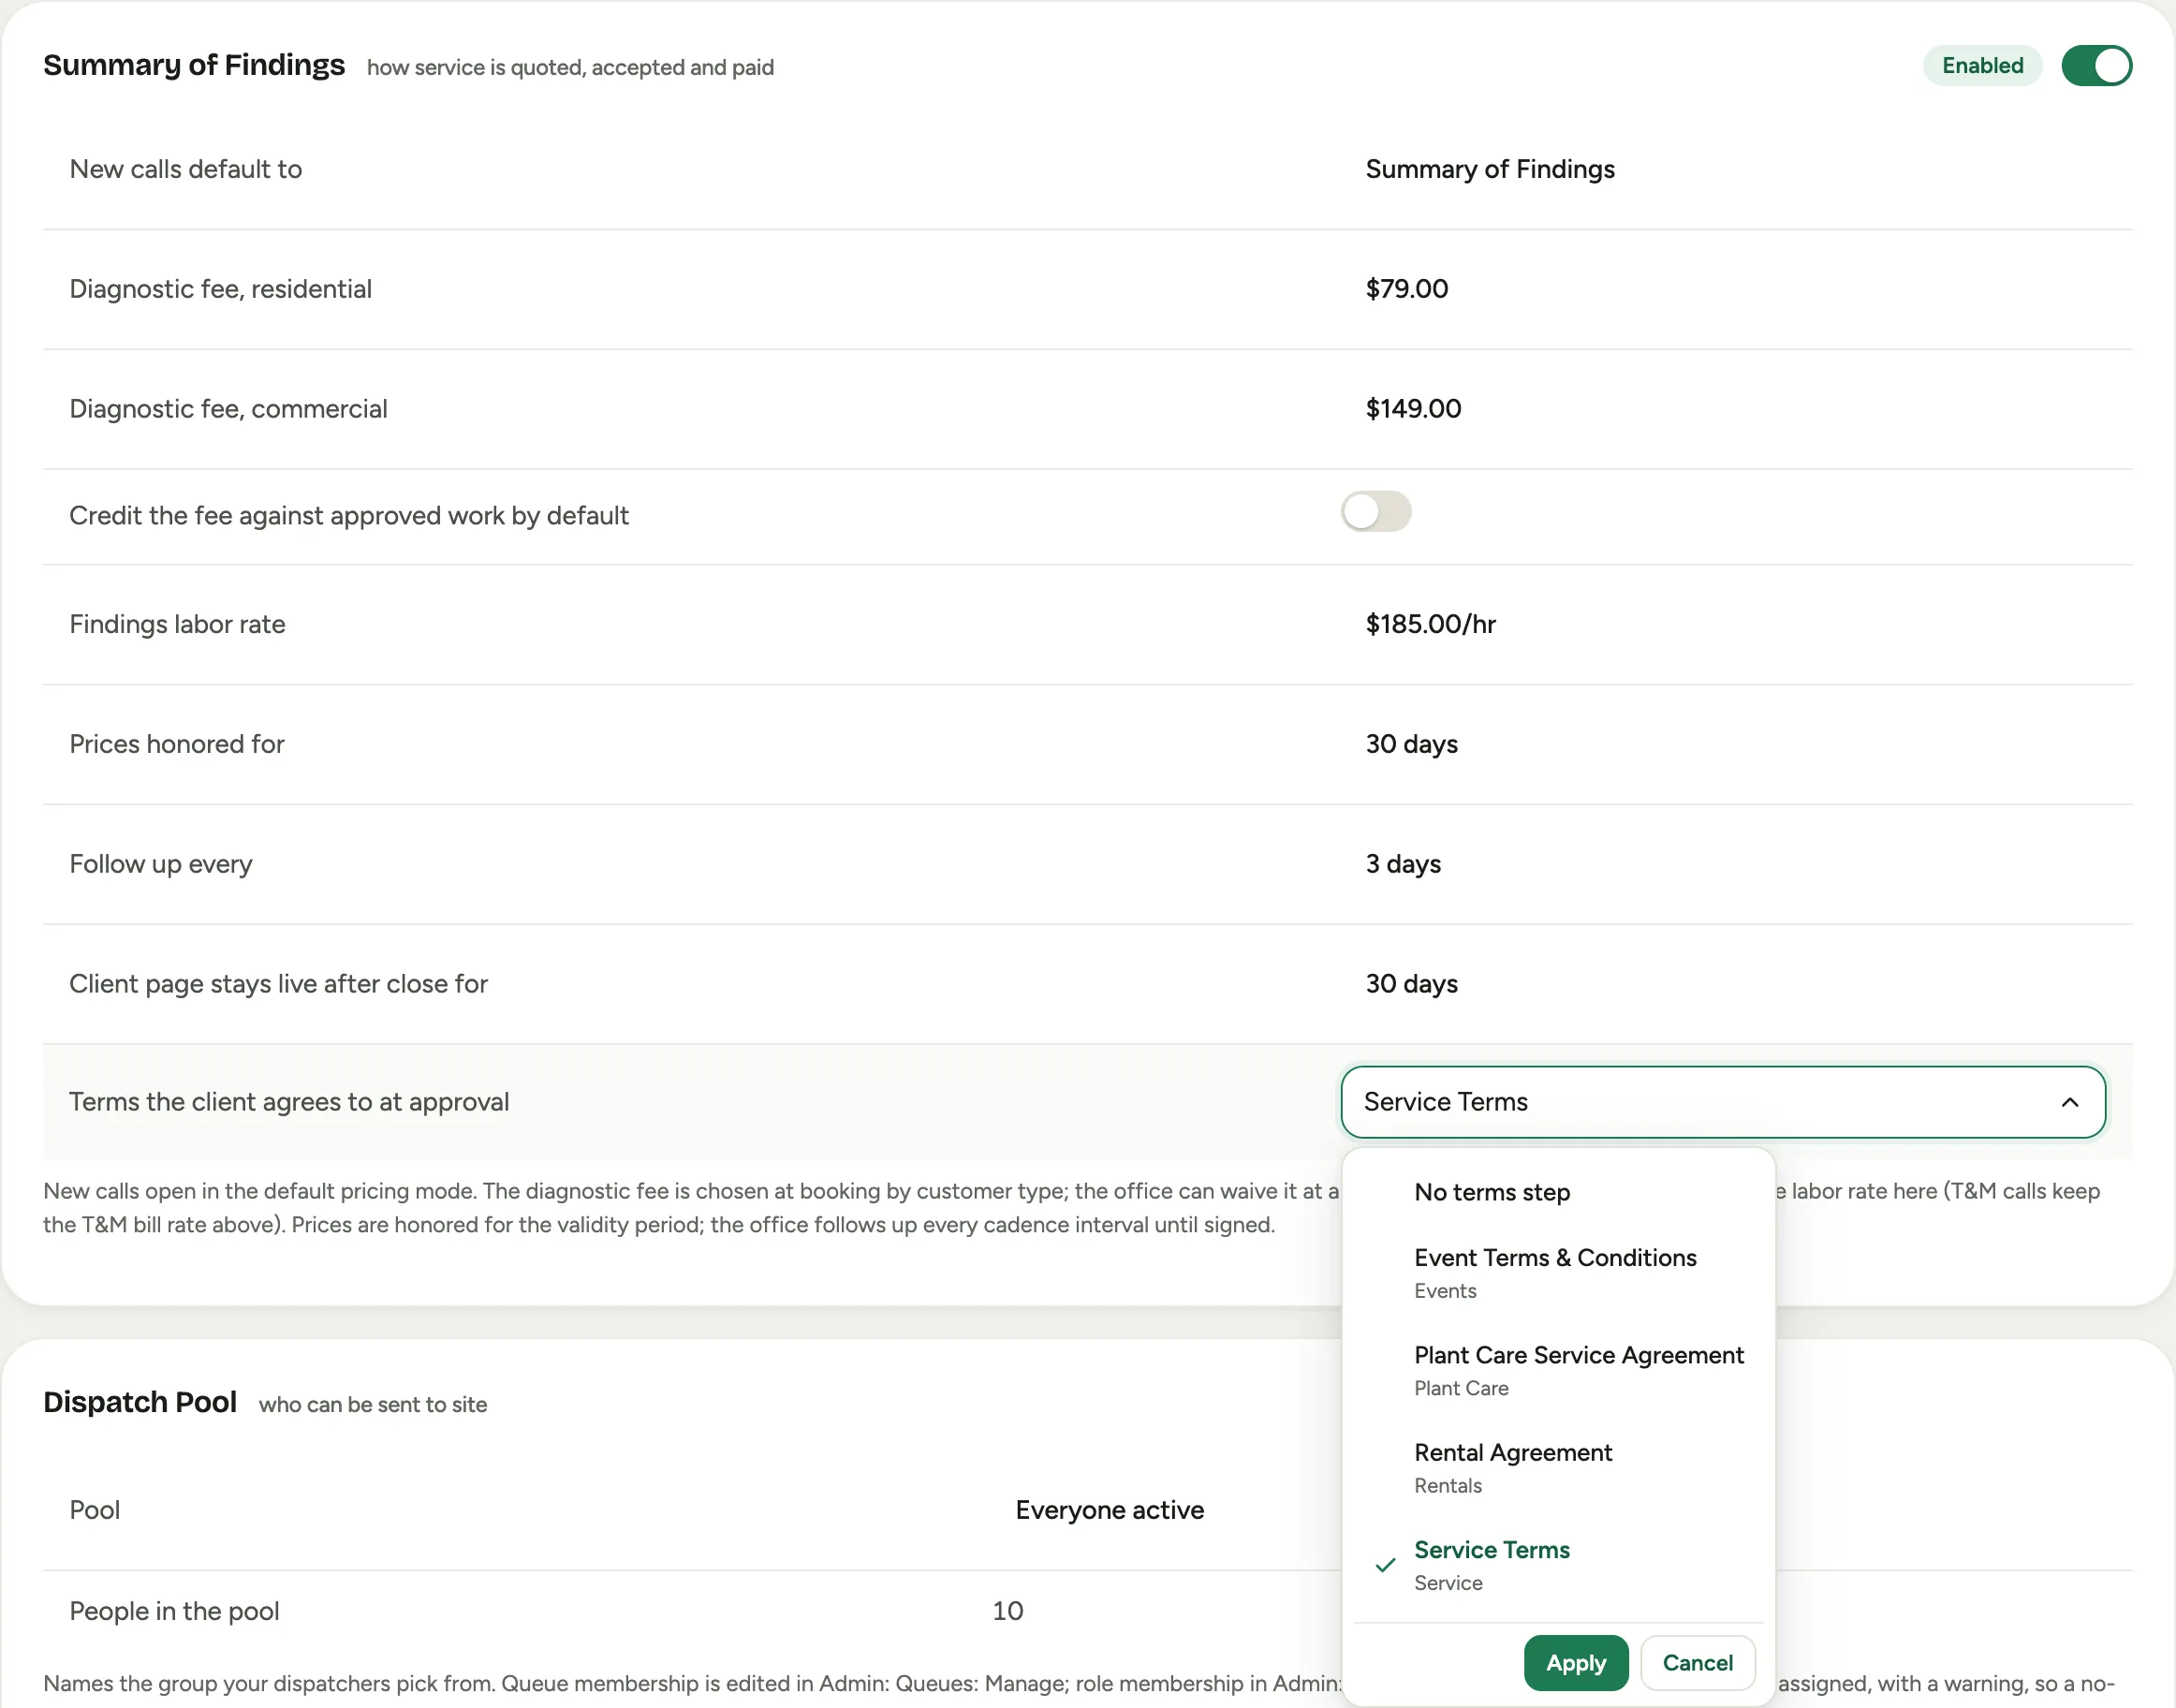Viewport: 2176px width, 1708px height.
Task: Click the Enabled status badge
Action: (1982, 66)
